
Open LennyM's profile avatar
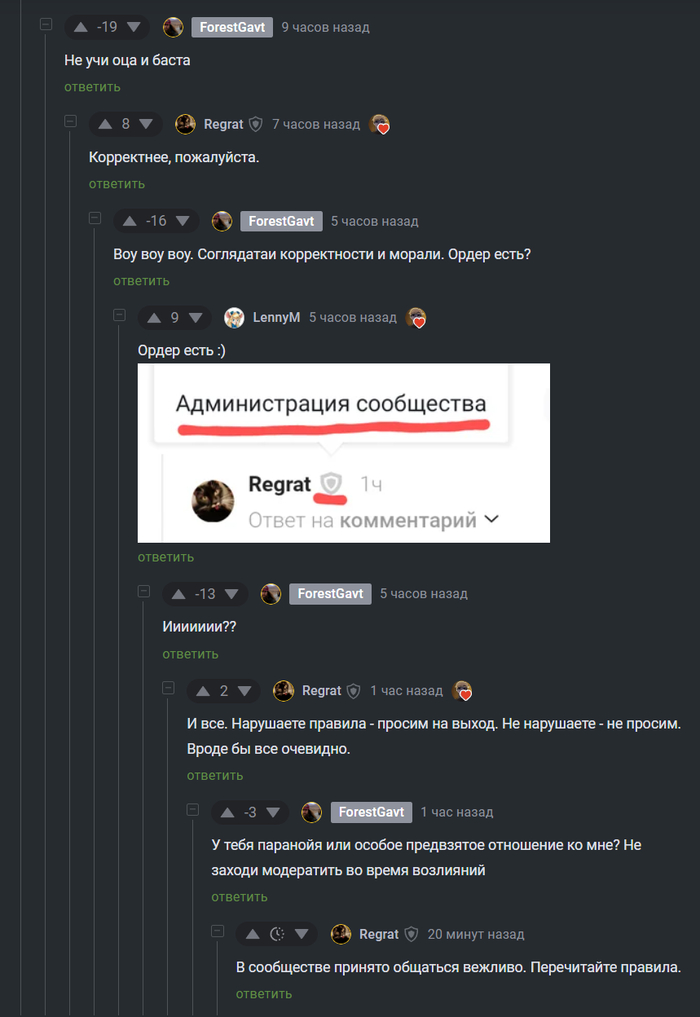(234, 318)
